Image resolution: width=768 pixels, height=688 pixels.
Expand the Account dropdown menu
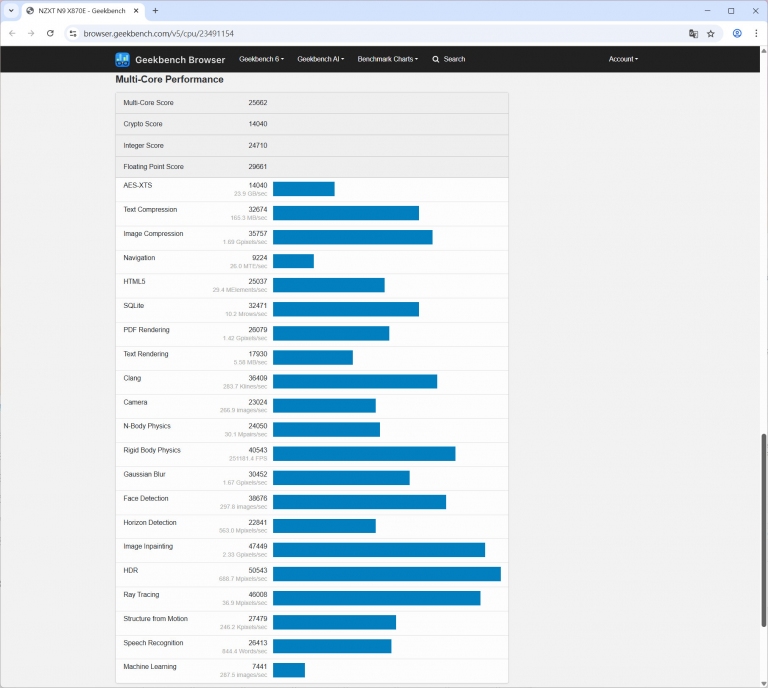(623, 59)
